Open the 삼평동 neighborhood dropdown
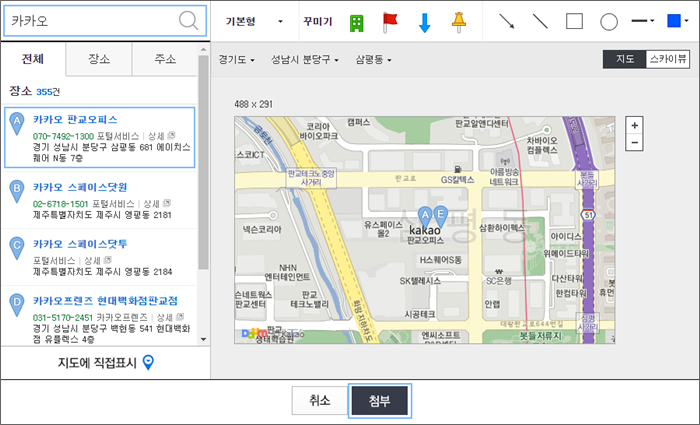 point(373,59)
